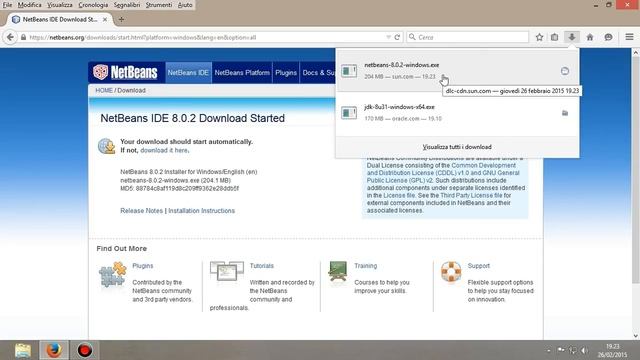Click Visualizza tutti i download
Viewport: 640px width, 360px height.
[x=457, y=147]
